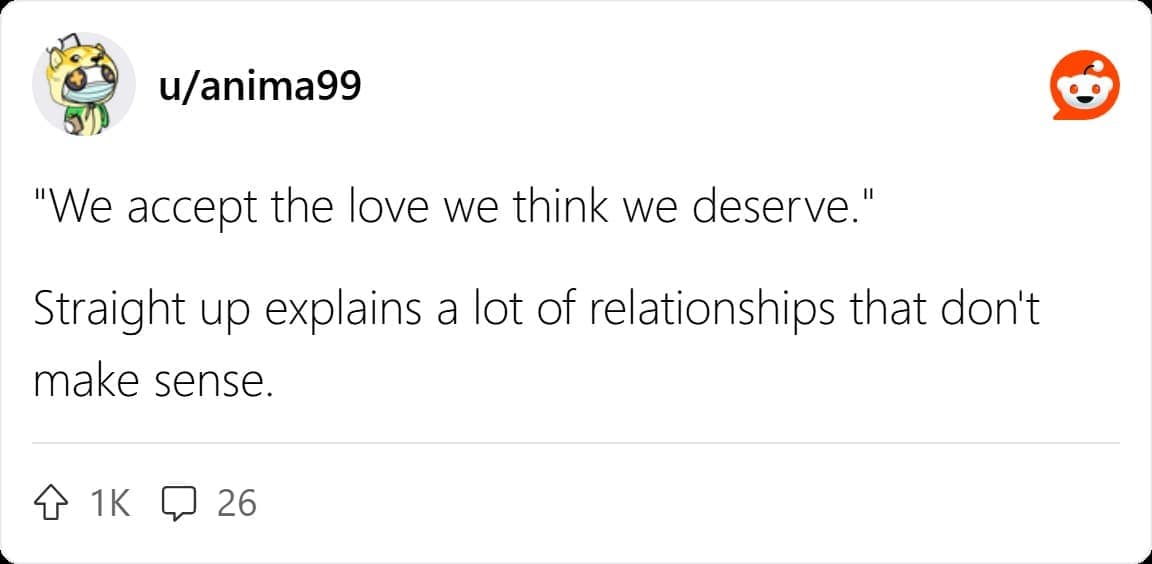This screenshot has width=1152, height=564.
Task: Click the 26 comments count
Action: click(237, 502)
